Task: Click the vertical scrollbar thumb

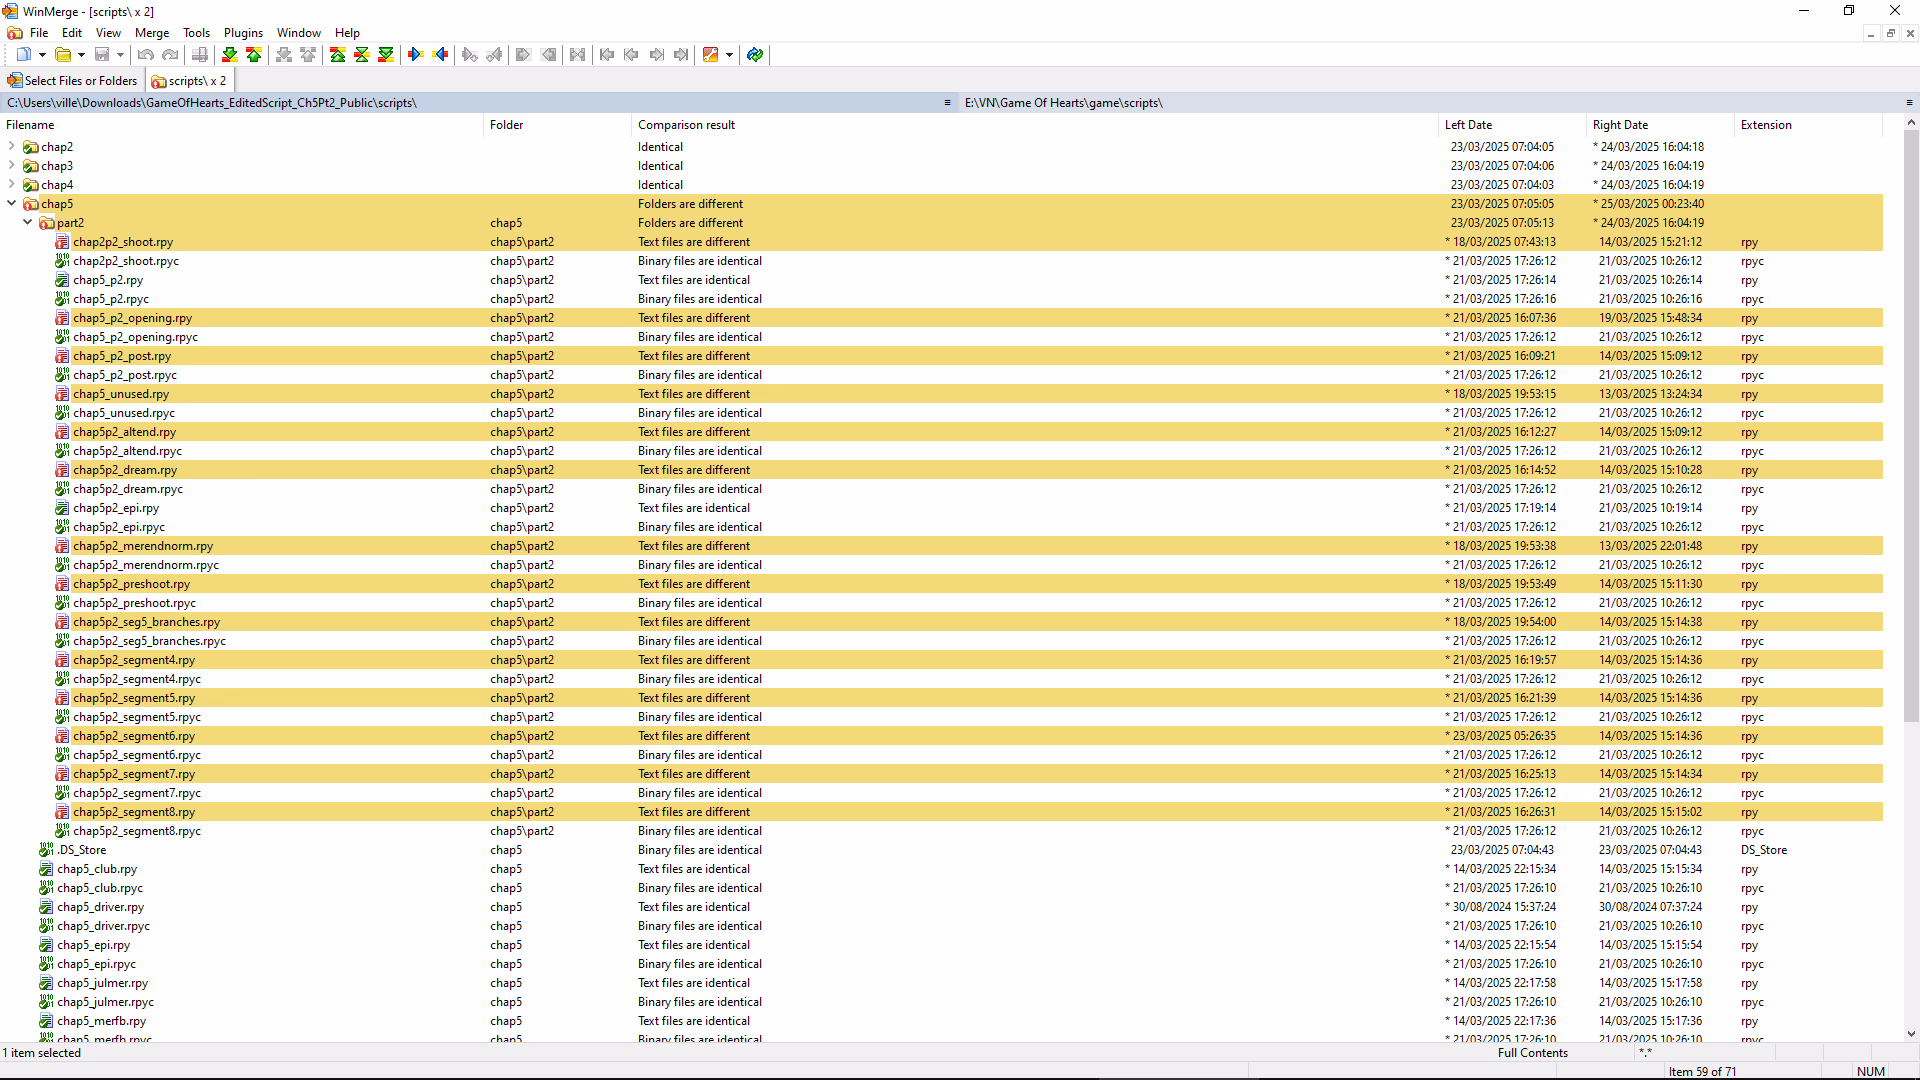Action: pyautogui.click(x=1911, y=427)
